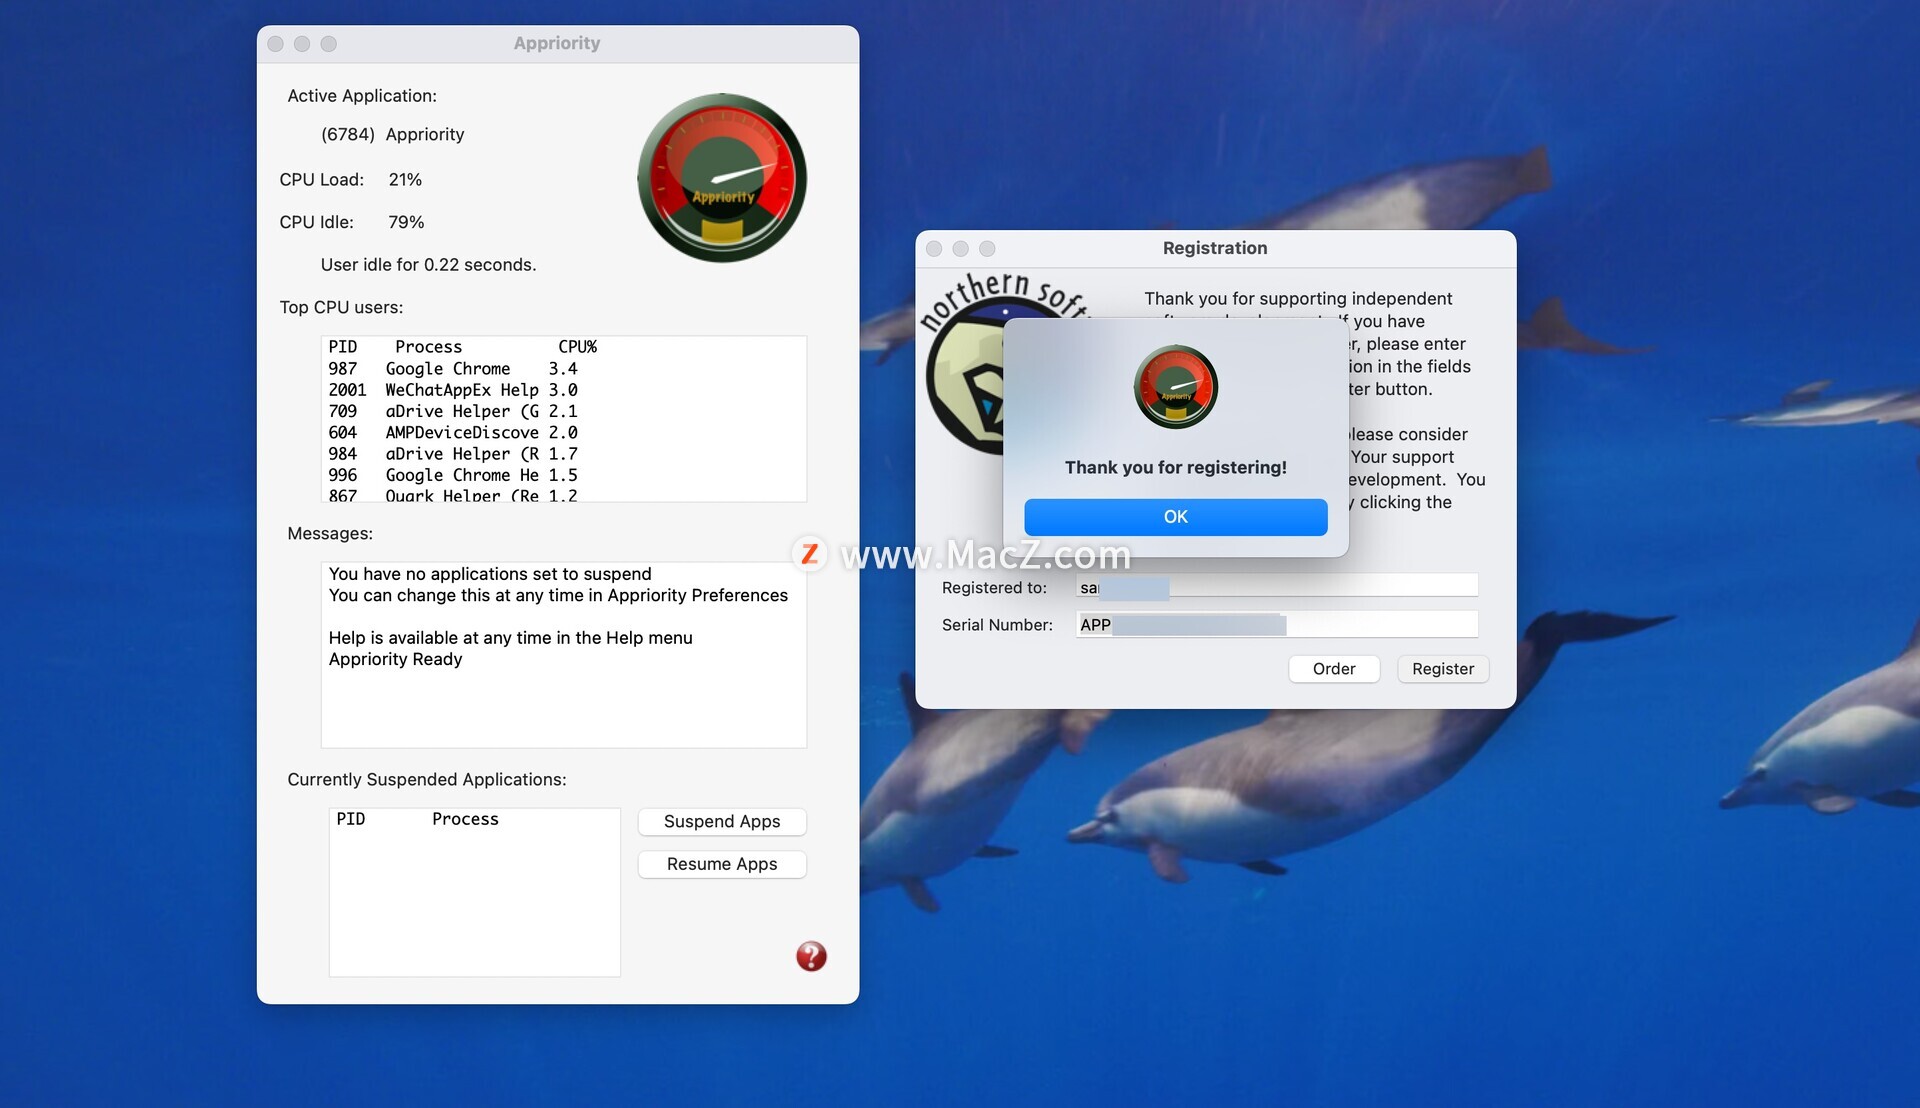Click the PID header in Top CPU users
Screen dimensions: 1920x1108
[x=342, y=347]
